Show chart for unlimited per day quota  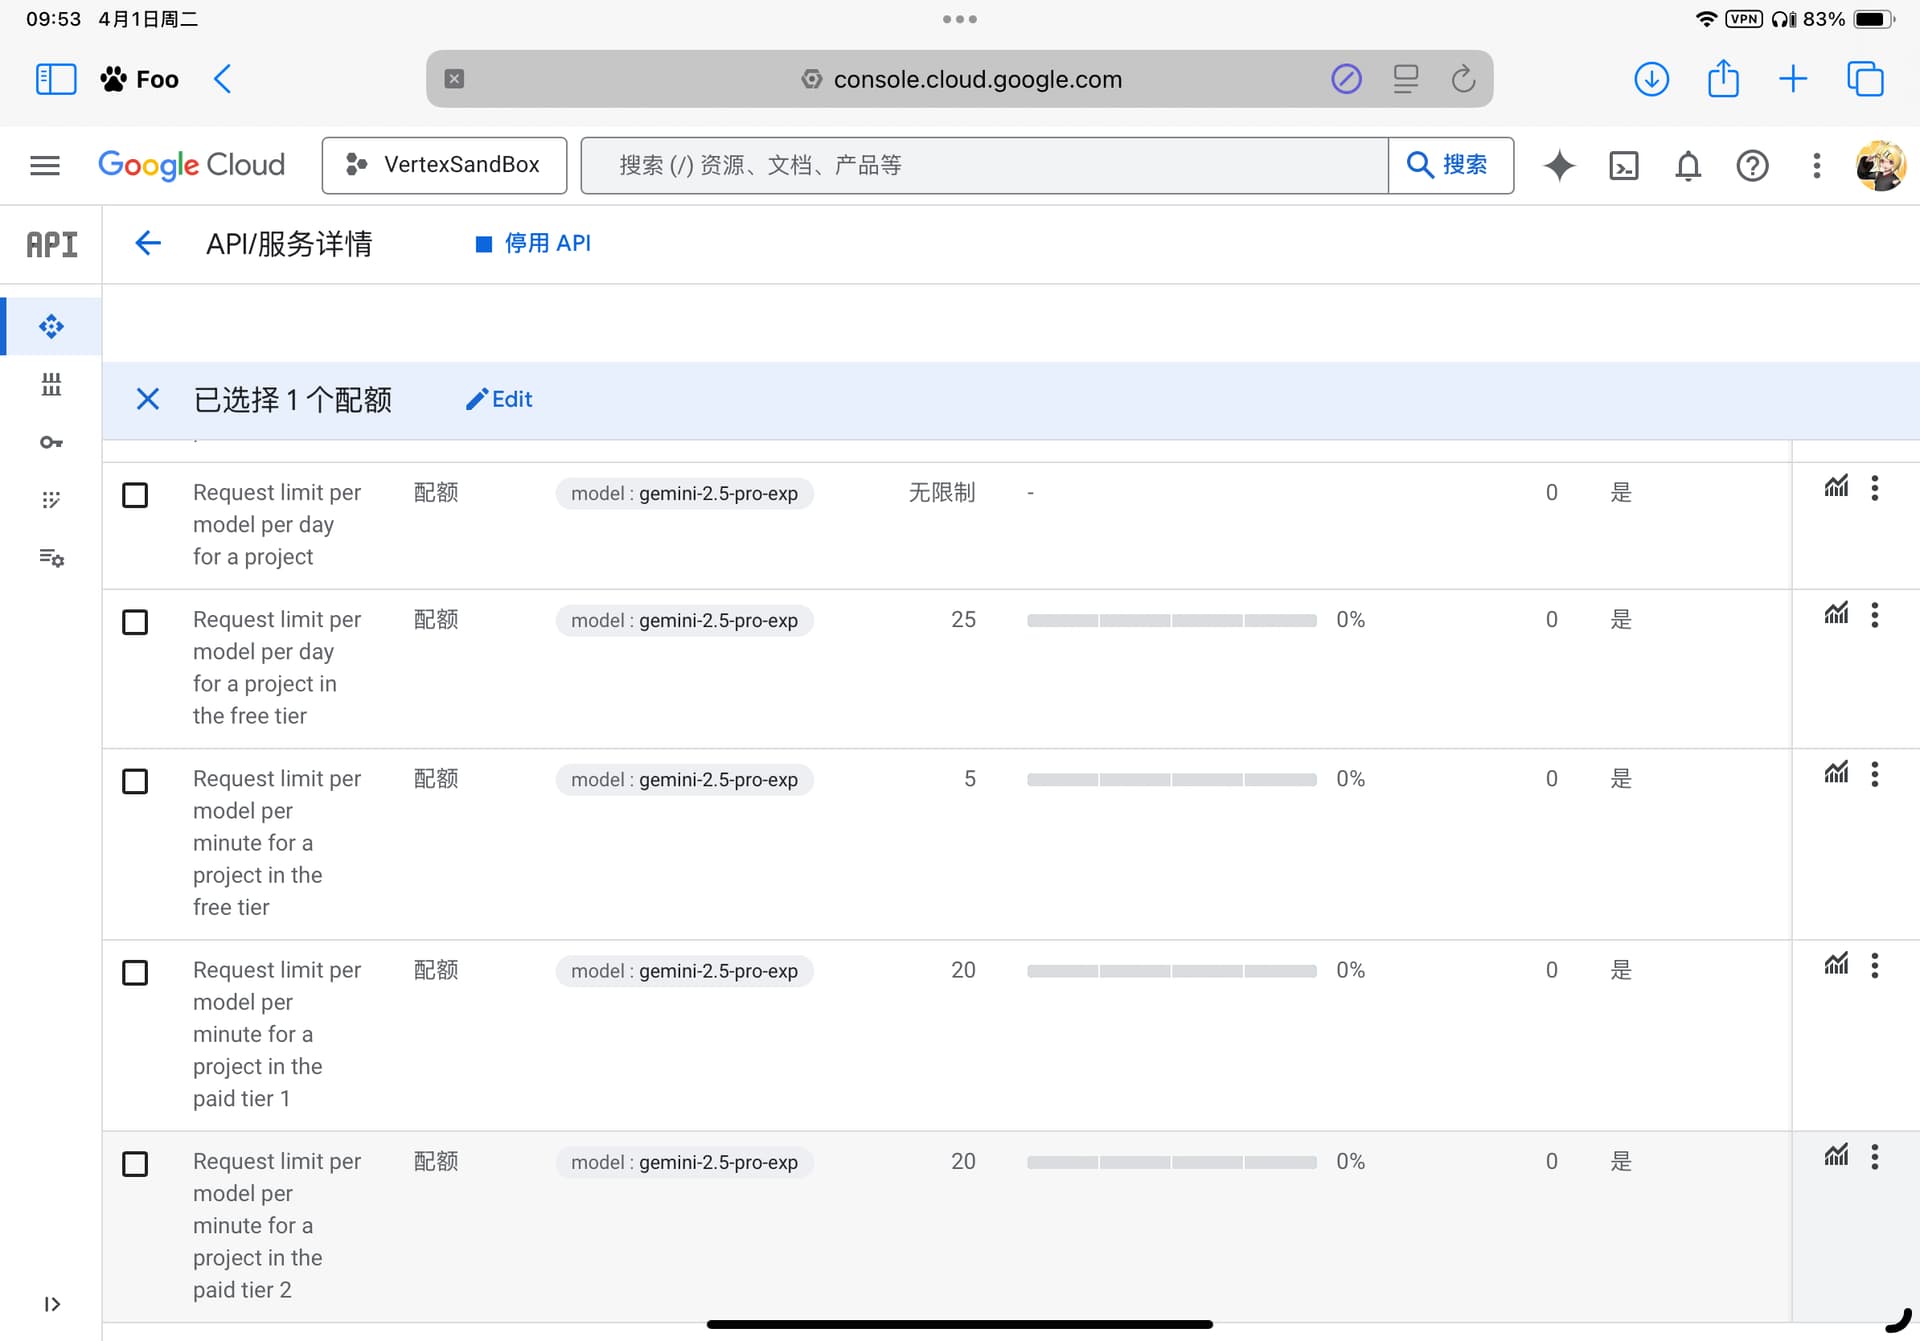(x=1836, y=487)
